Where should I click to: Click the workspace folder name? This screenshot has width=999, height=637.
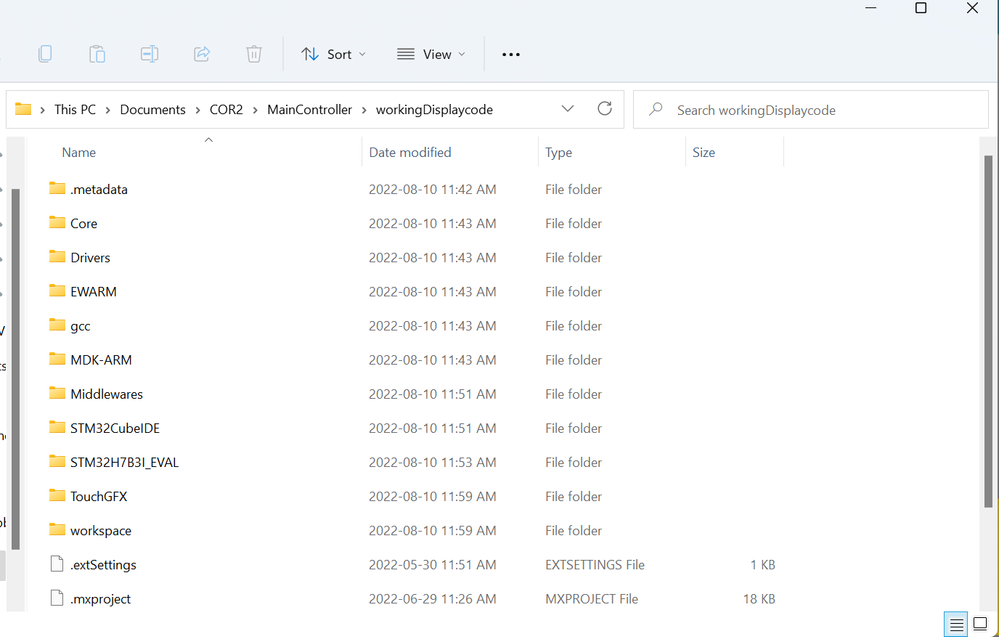coord(101,531)
